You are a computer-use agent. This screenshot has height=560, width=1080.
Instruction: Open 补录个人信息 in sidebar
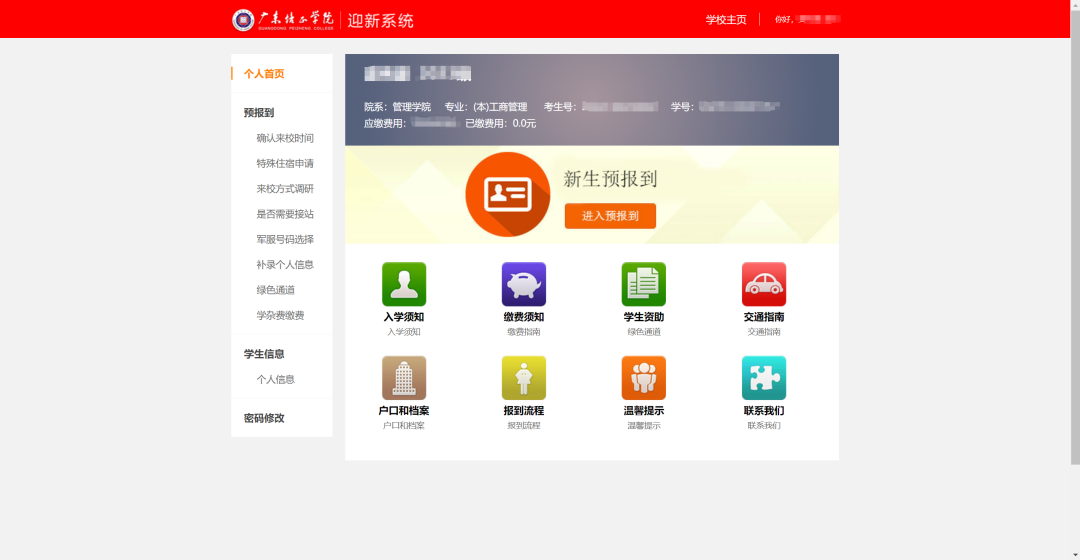285,265
